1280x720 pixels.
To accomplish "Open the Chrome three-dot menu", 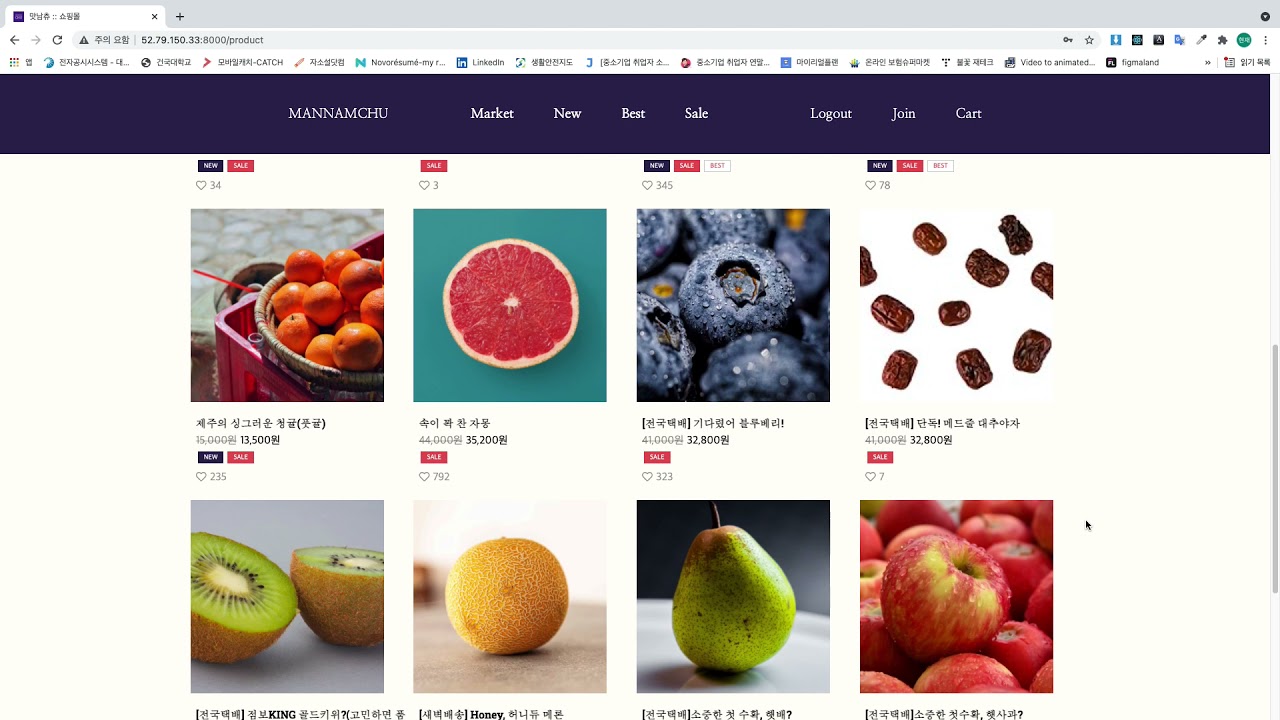I will (1265, 40).
